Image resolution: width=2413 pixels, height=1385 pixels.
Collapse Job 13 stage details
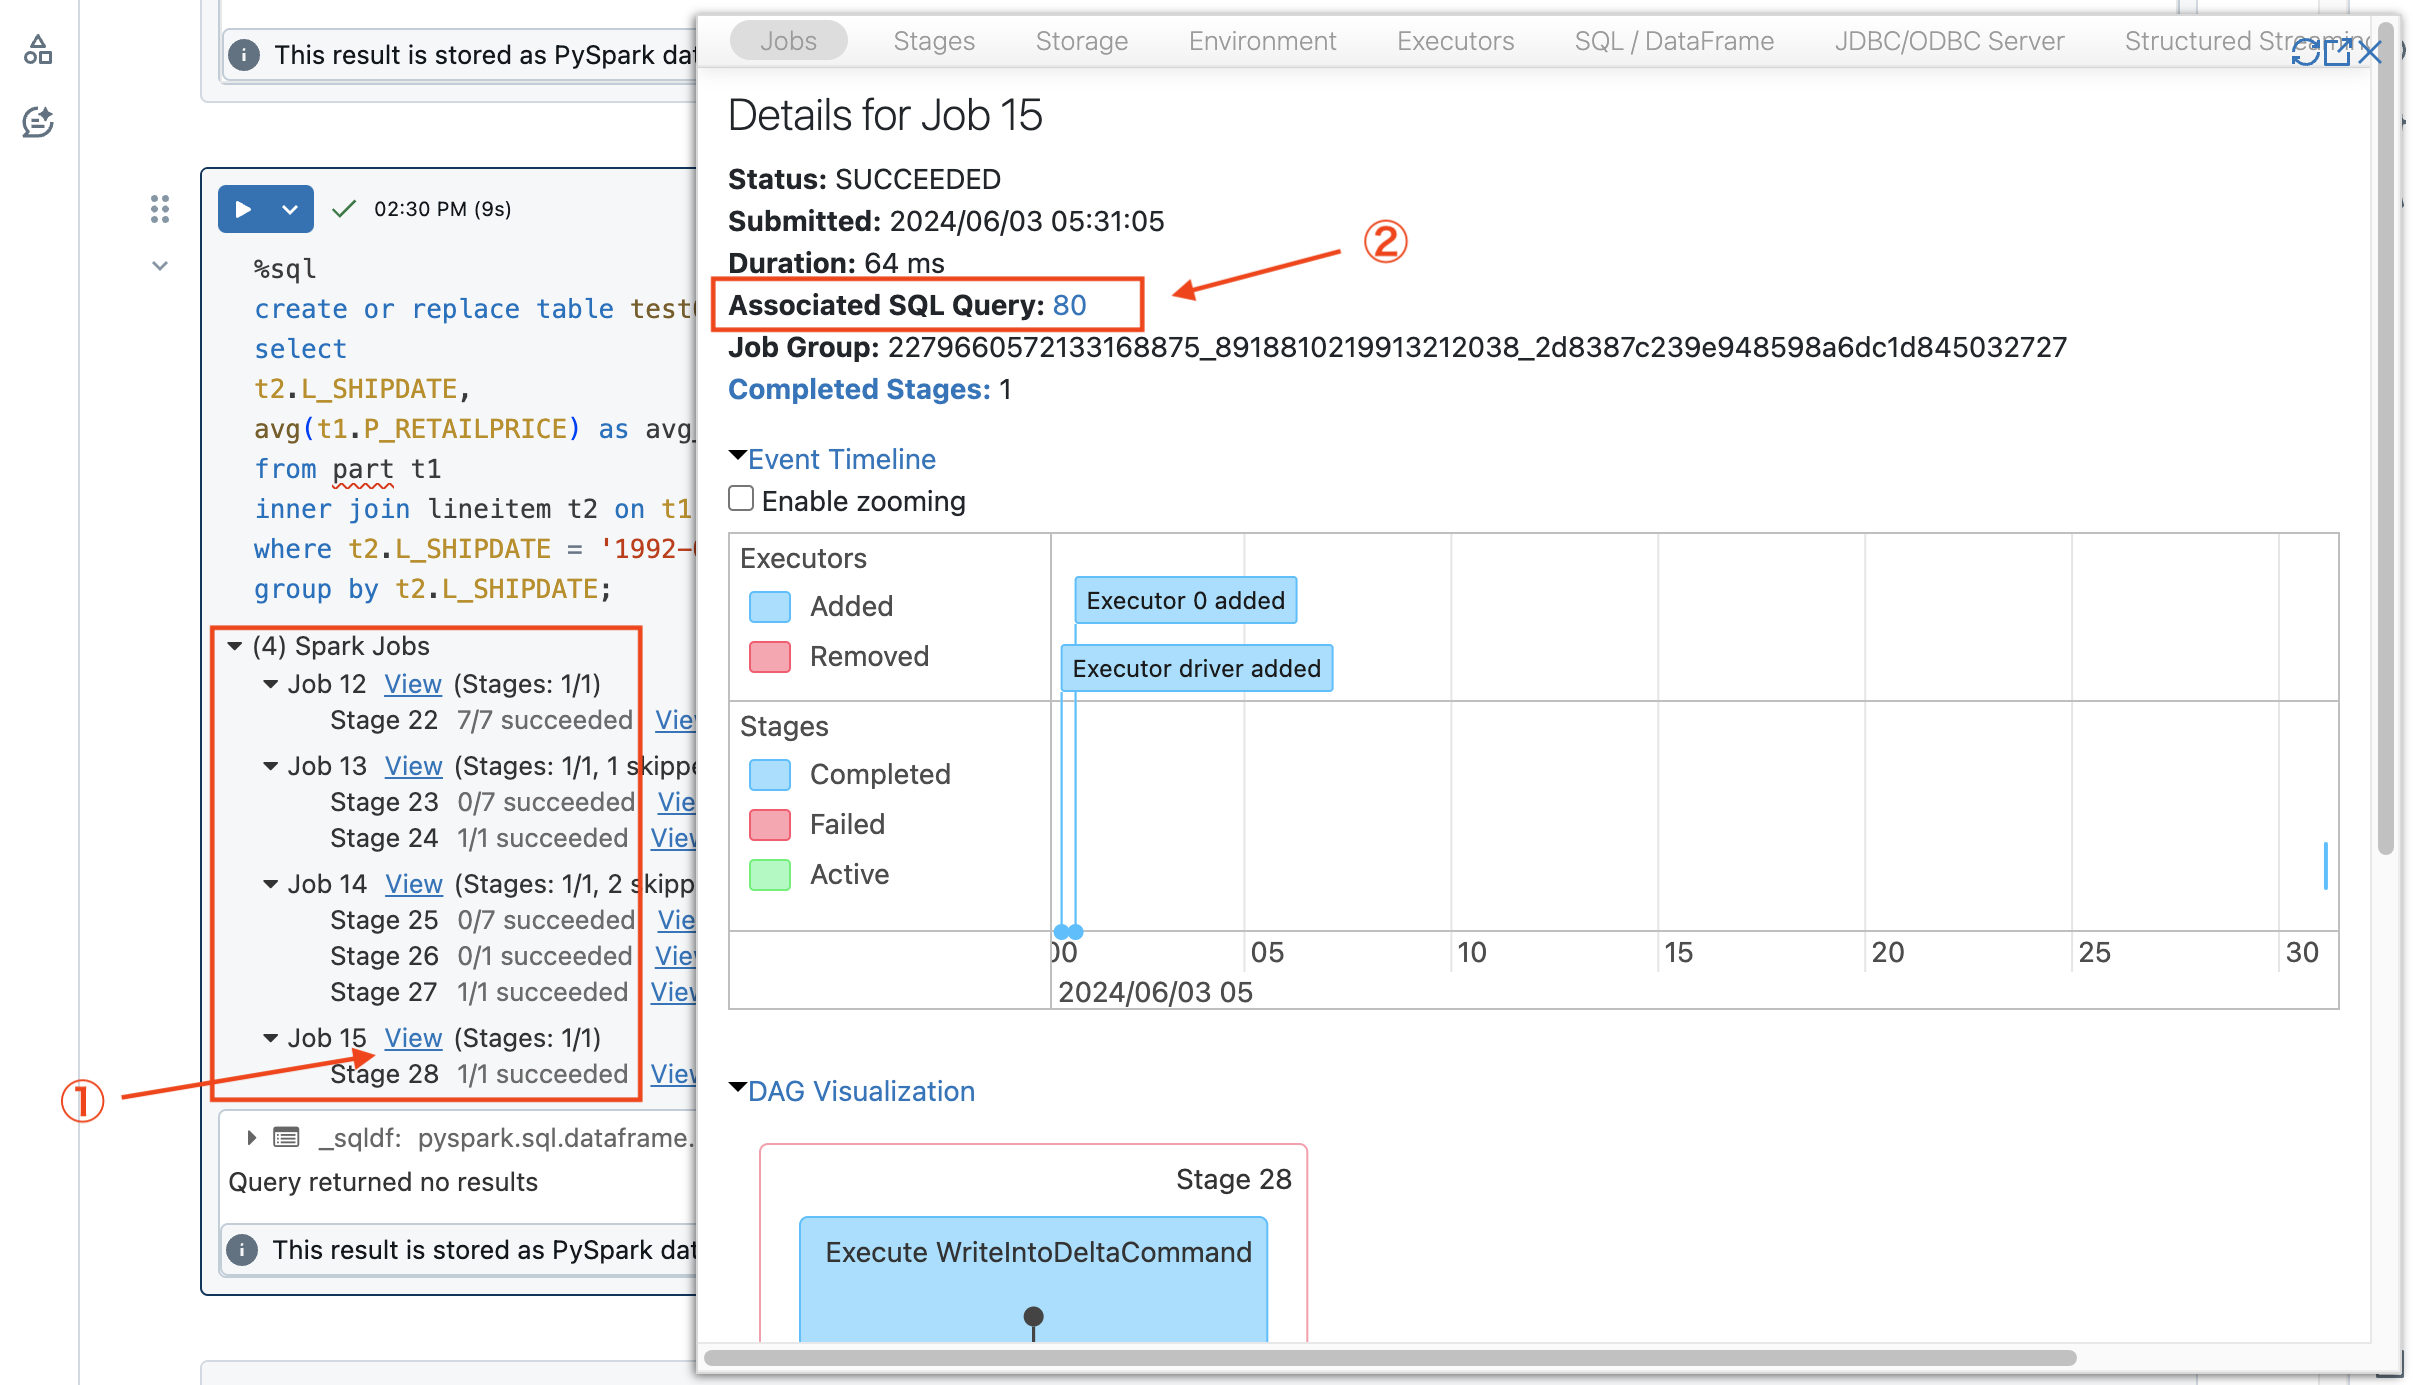coord(270,766)
